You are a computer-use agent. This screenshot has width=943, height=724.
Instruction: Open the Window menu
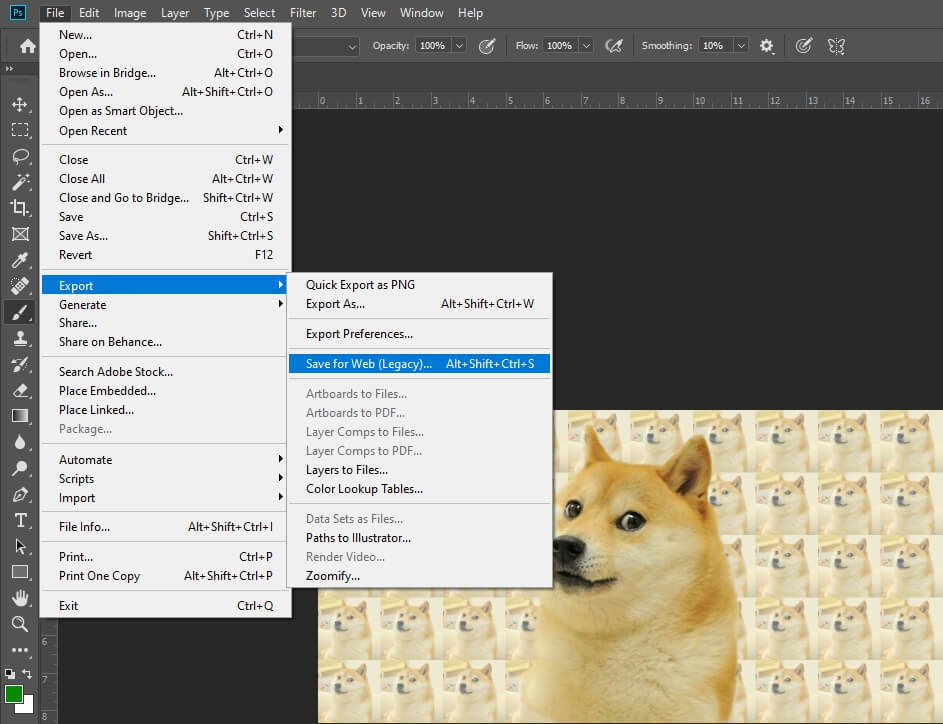[422, 13]
